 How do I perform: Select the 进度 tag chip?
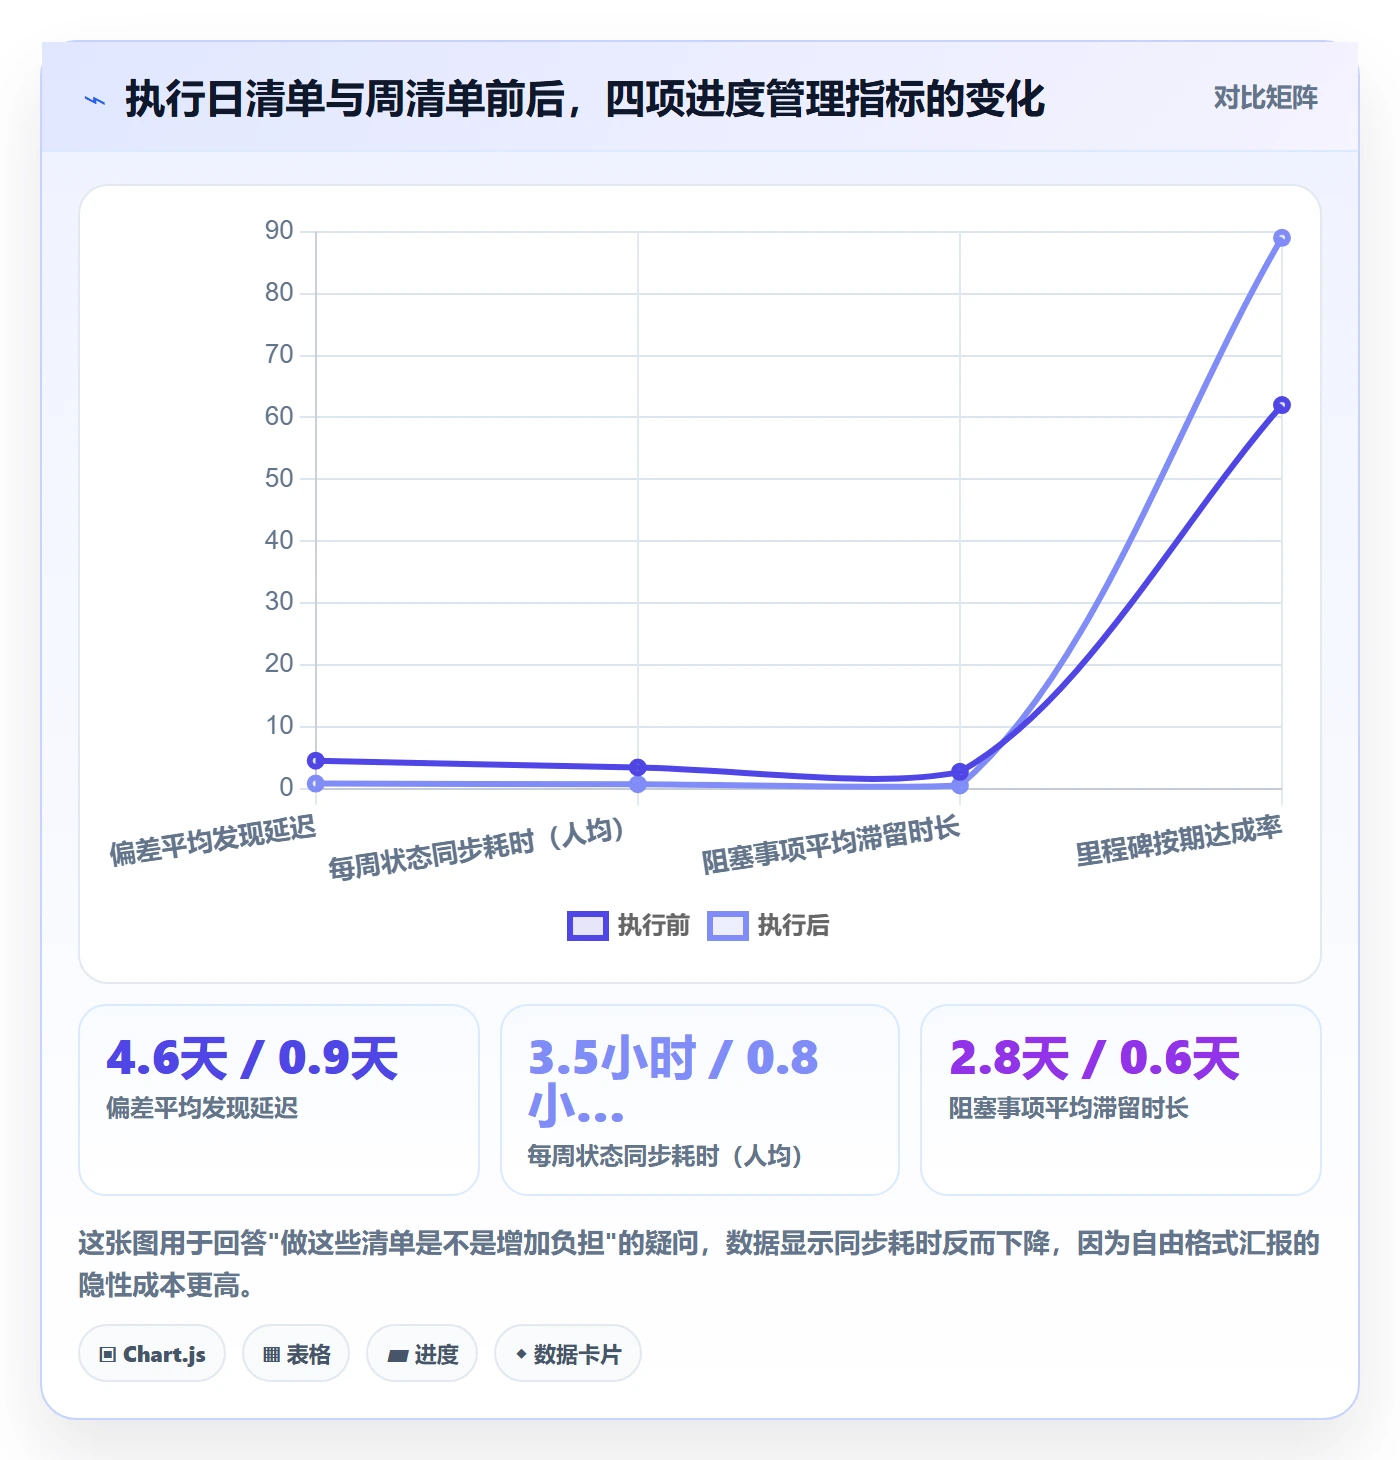pyautogui.click(x=422, y=1354)
